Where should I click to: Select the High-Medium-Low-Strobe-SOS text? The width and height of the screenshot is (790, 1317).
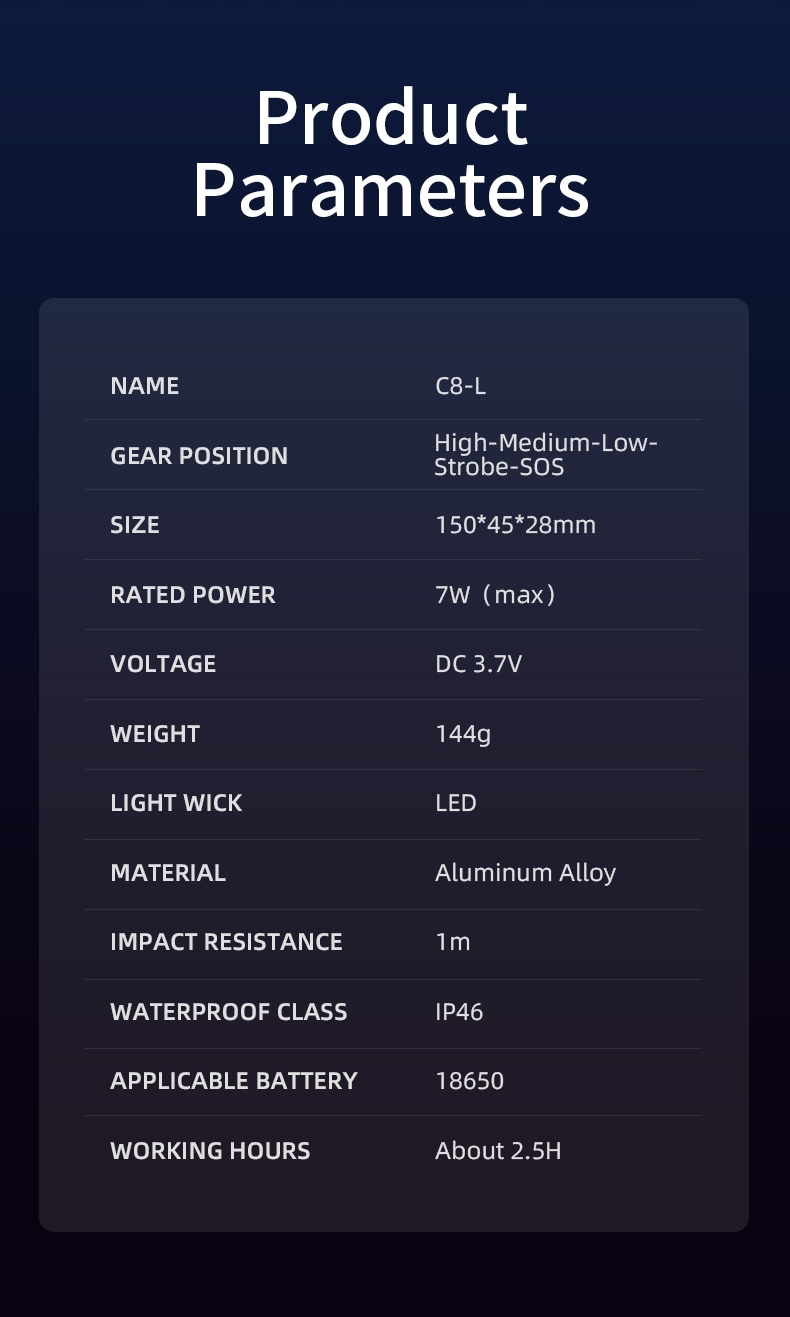pos(545,454)
